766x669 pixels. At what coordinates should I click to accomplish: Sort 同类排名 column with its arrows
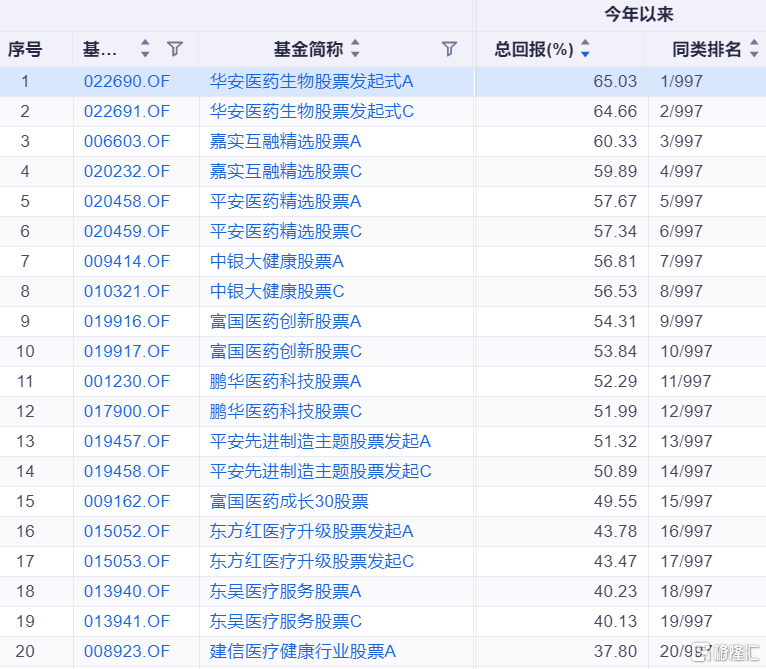pos(754,49)
